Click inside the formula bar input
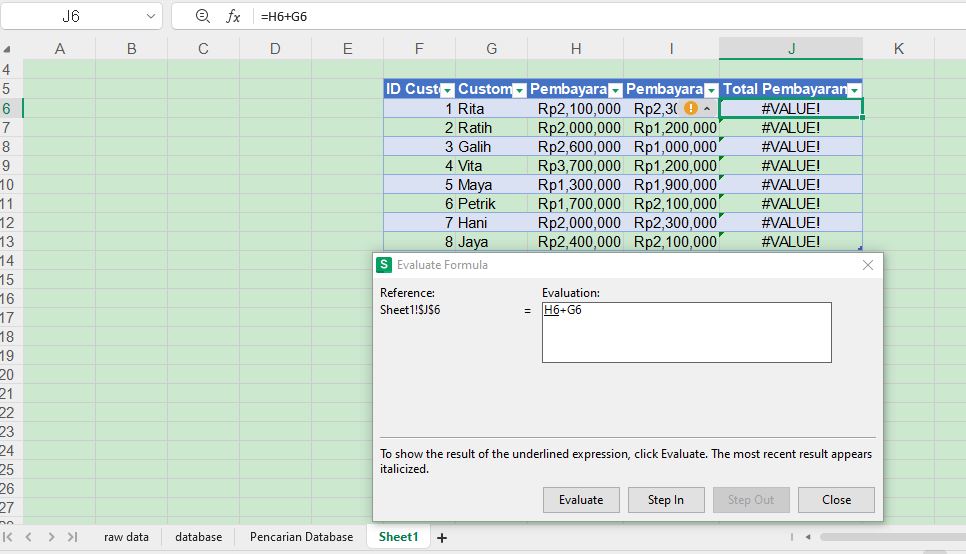Image resolution: width=966 pixels, height=554 pixels. (610, 16)
